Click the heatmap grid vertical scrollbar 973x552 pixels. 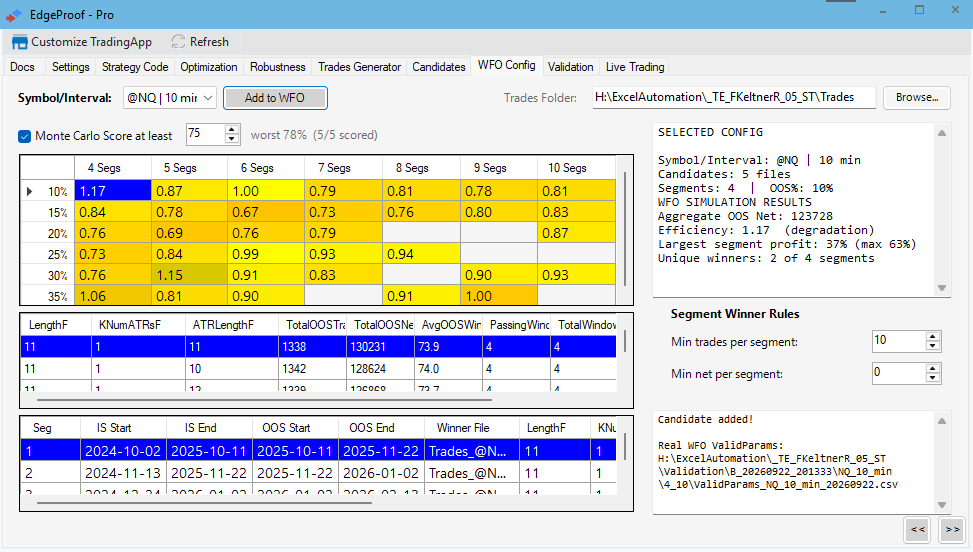625,229
